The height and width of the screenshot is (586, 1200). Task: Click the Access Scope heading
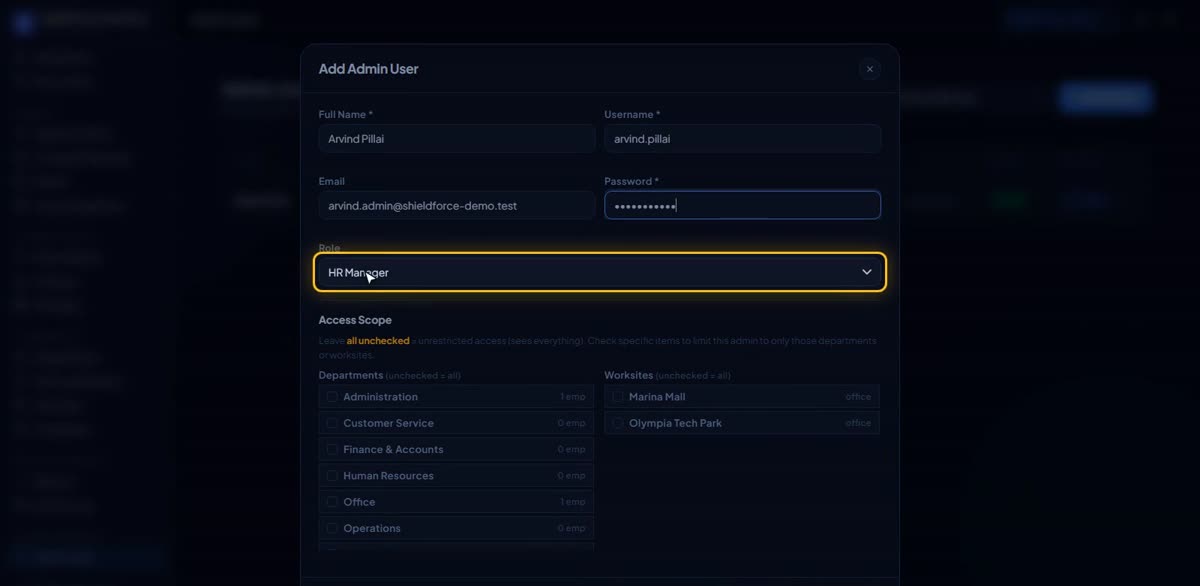pos(355,320)
